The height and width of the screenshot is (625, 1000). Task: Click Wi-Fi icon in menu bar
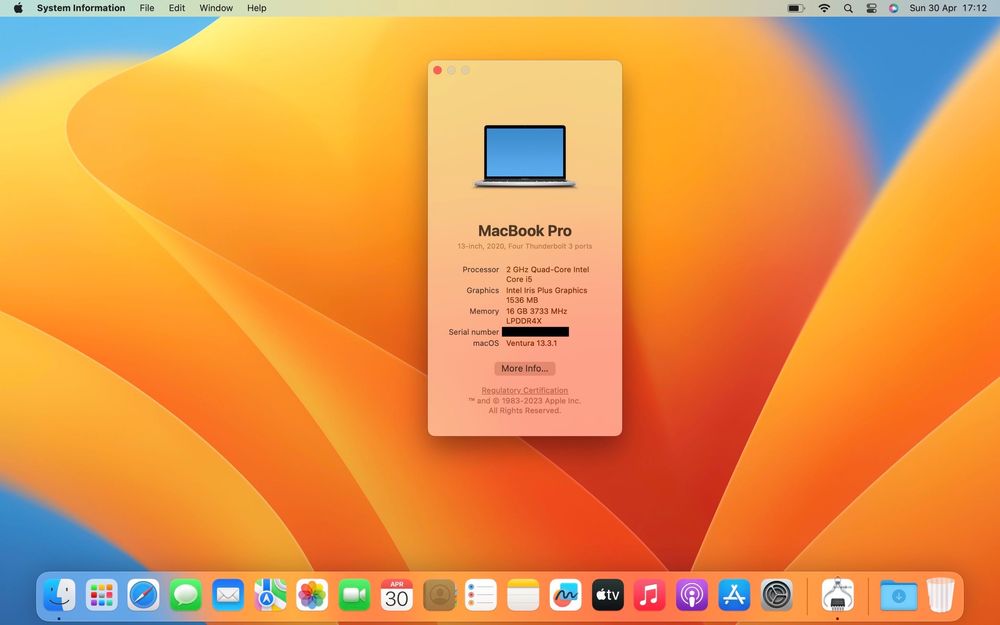(x=824, y=8)
